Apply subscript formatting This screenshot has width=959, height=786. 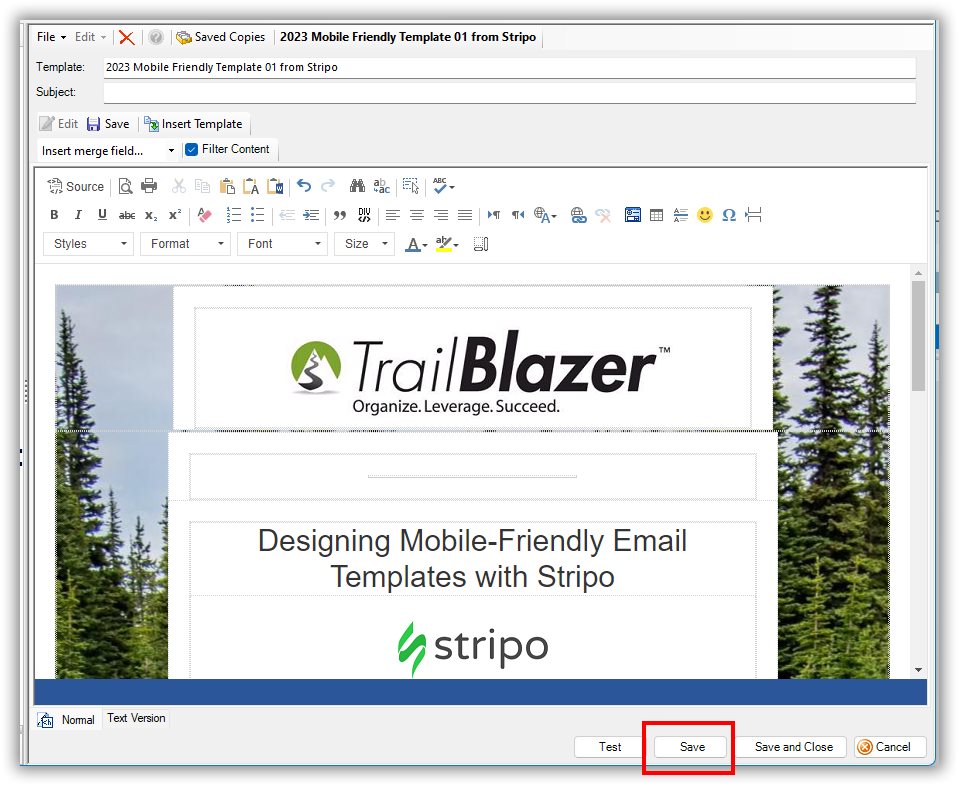[x=151, y=215]
